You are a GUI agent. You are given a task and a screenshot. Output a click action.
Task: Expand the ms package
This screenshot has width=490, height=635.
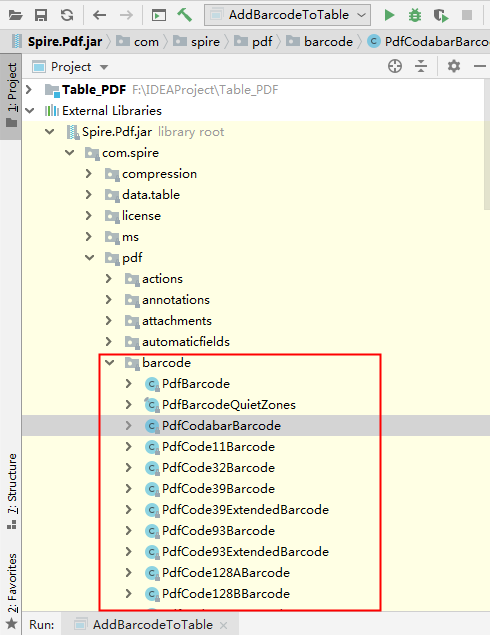(89, 237)
